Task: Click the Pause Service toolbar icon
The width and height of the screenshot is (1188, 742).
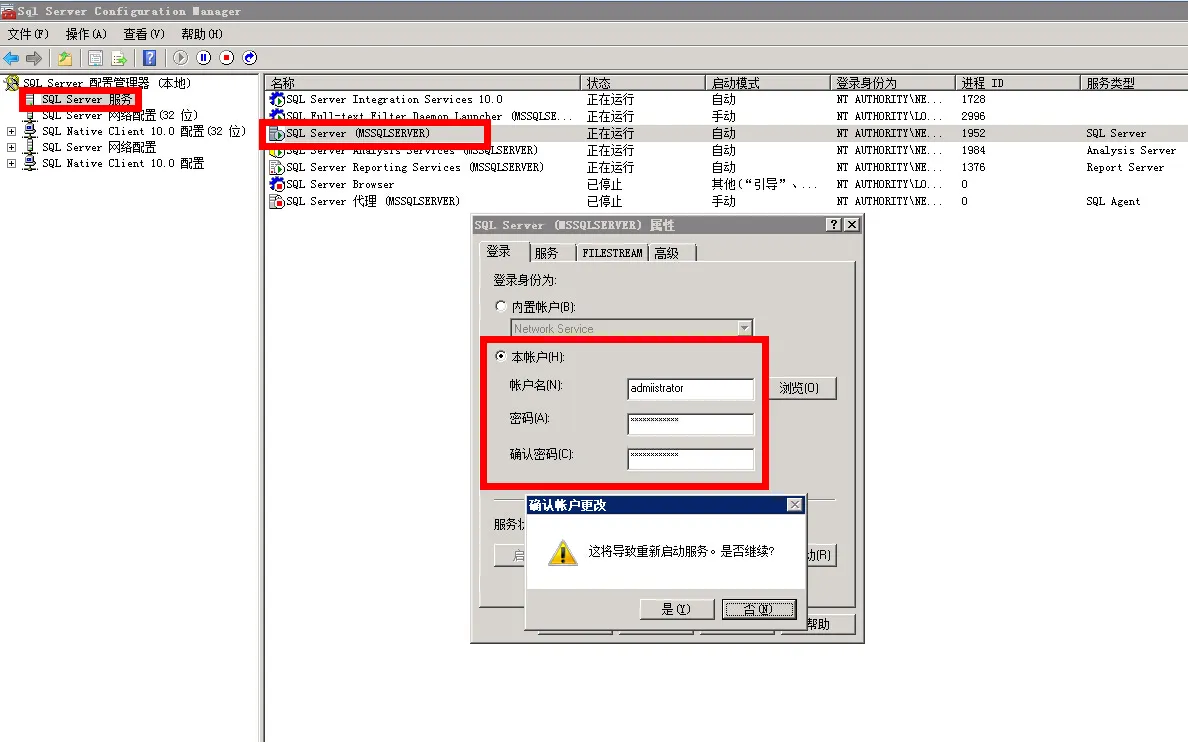Action: [204, 58]
